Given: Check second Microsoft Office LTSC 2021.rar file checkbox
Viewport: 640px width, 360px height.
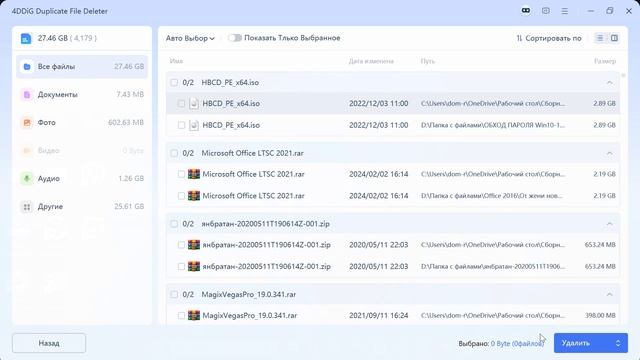Looking at the screenshot, I should (x=181, y=196).
